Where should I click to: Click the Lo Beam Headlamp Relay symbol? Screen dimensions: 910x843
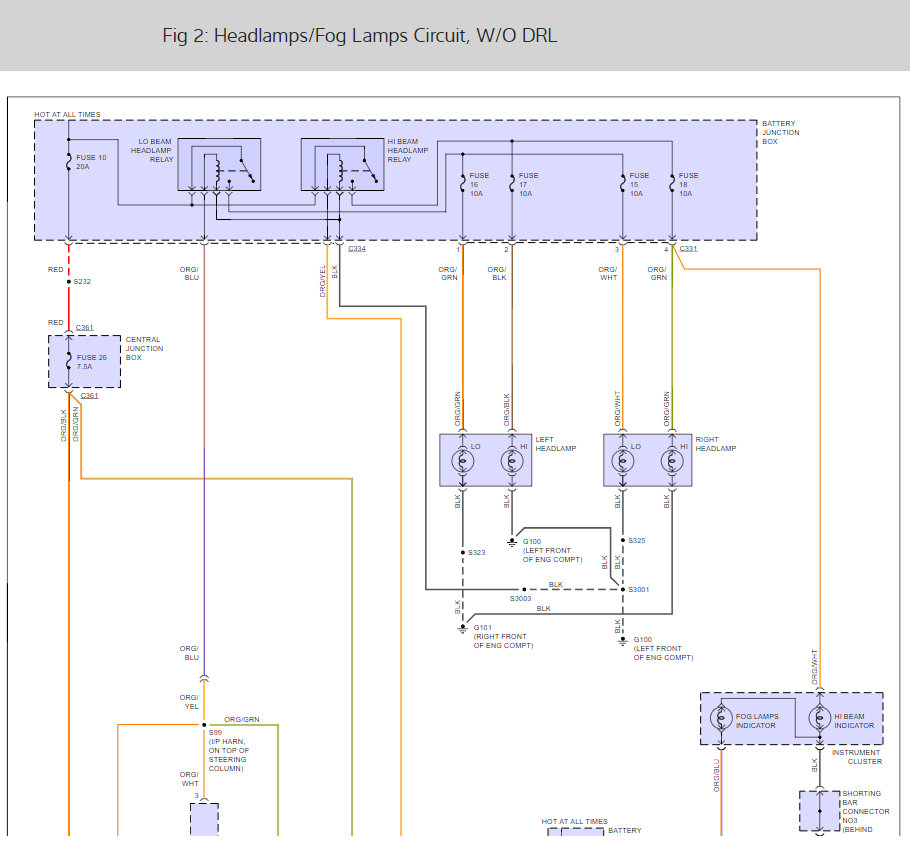tap(219, 164)
